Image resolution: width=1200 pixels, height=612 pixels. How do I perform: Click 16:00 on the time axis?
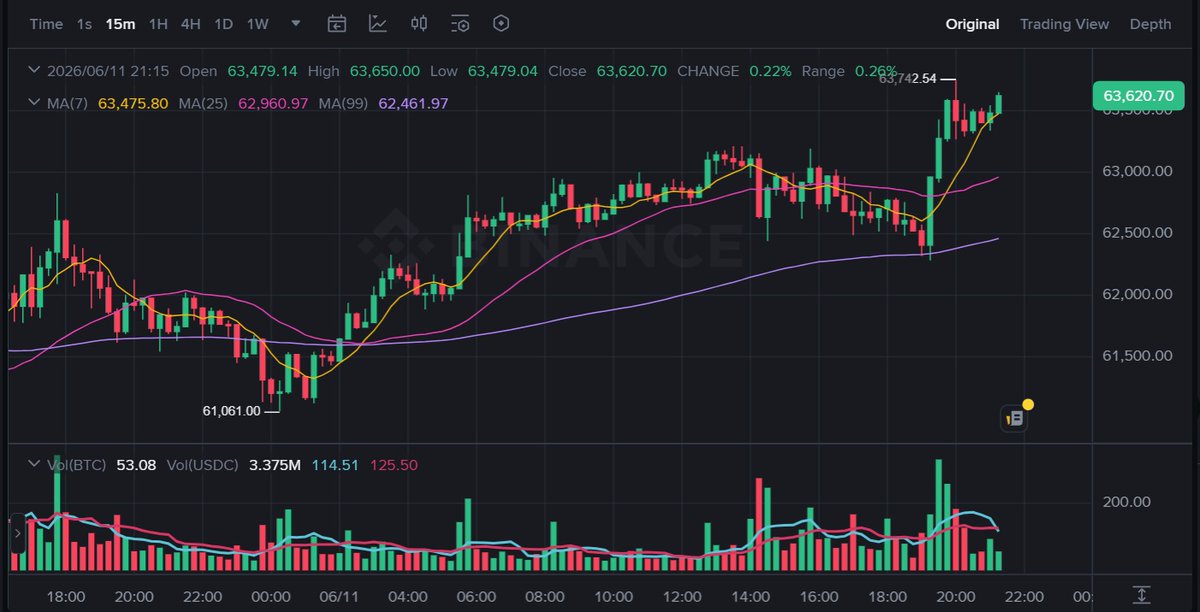tap(819, 596)
